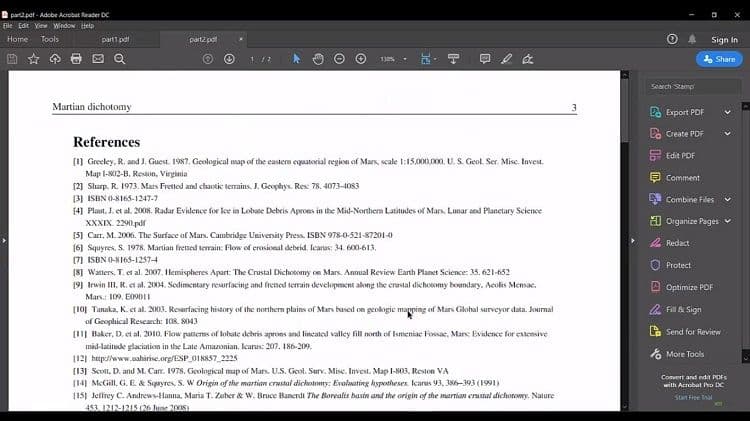Click the Share button

coord(720,59)
